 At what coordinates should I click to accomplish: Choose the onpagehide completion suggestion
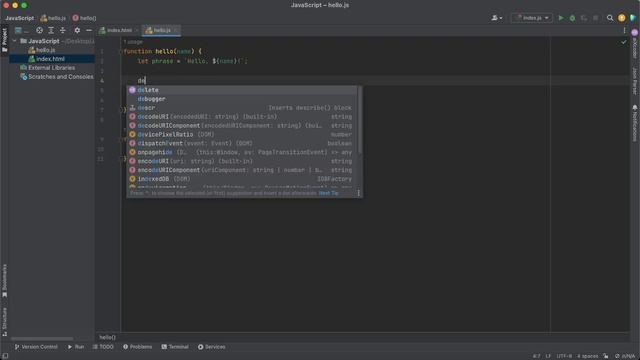pyautogui.click(x=241, y=152)
